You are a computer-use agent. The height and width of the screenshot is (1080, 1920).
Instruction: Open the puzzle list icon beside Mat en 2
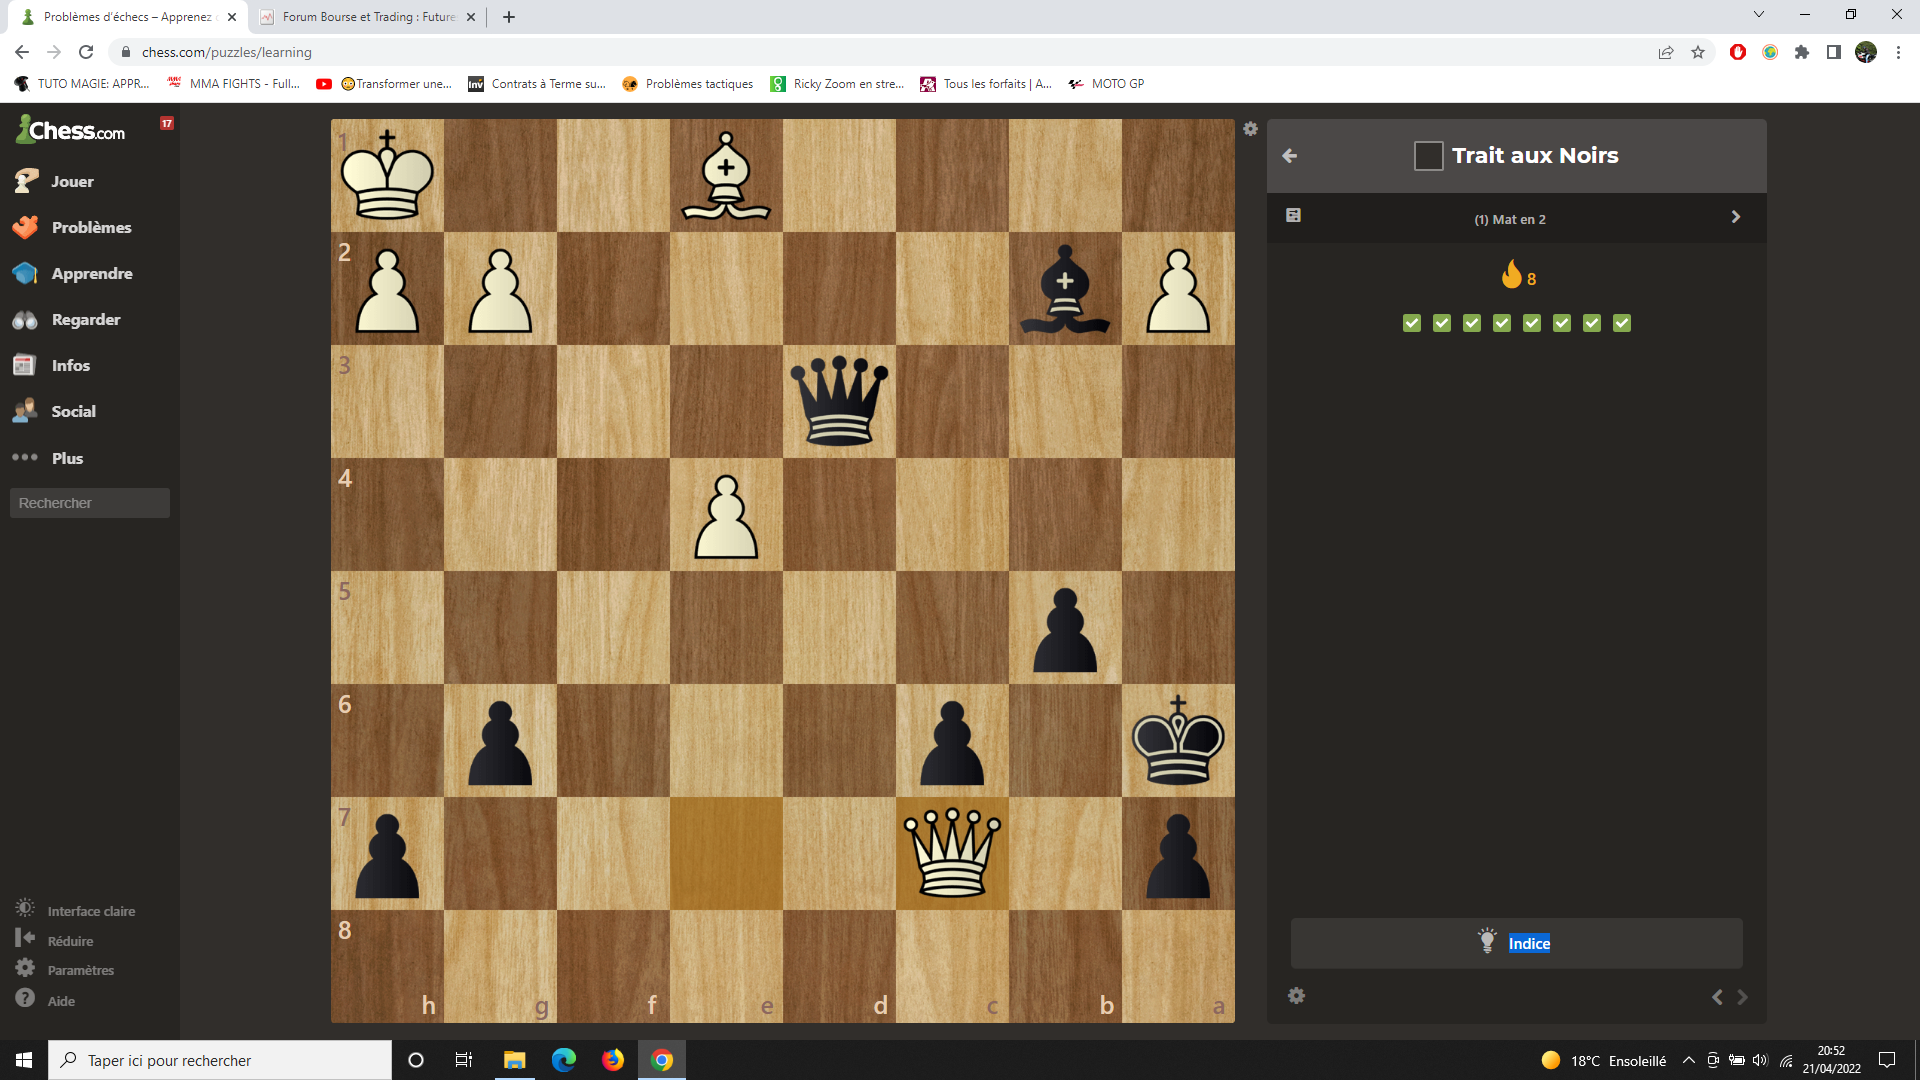[1293, 216]
